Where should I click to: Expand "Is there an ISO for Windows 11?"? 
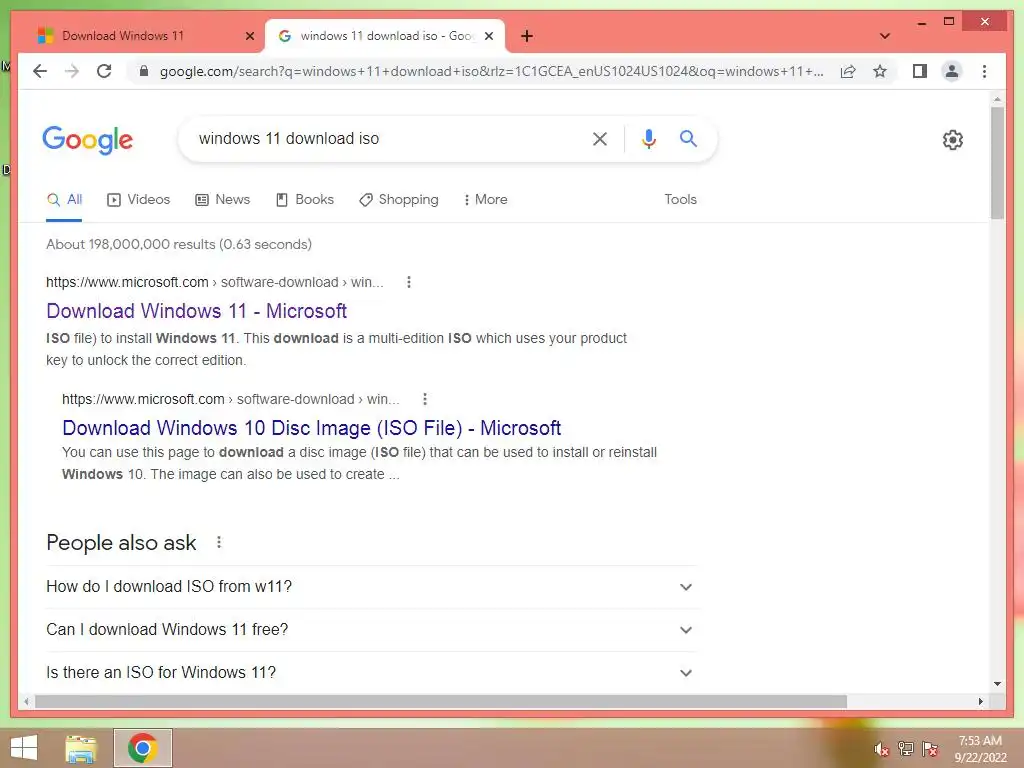(x=371, y=673)
